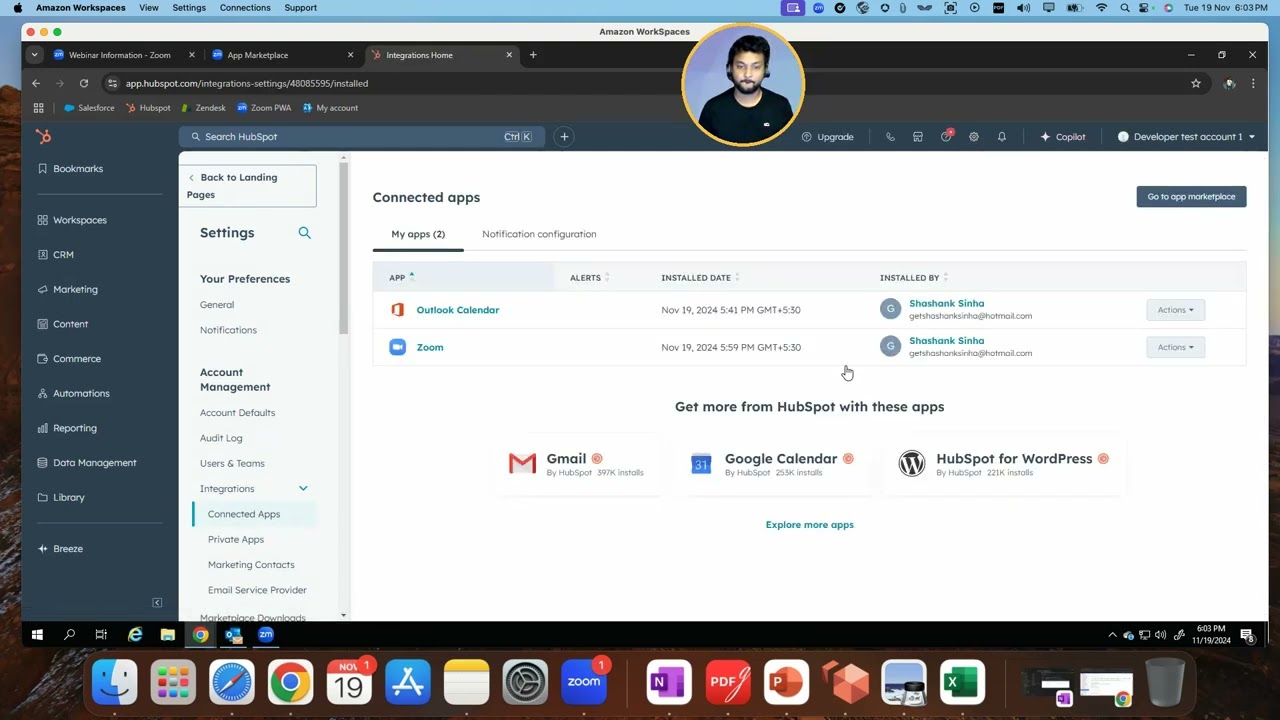Open the Zoom app link
Screen dimensions: 1280x720
tap(430, 348)
